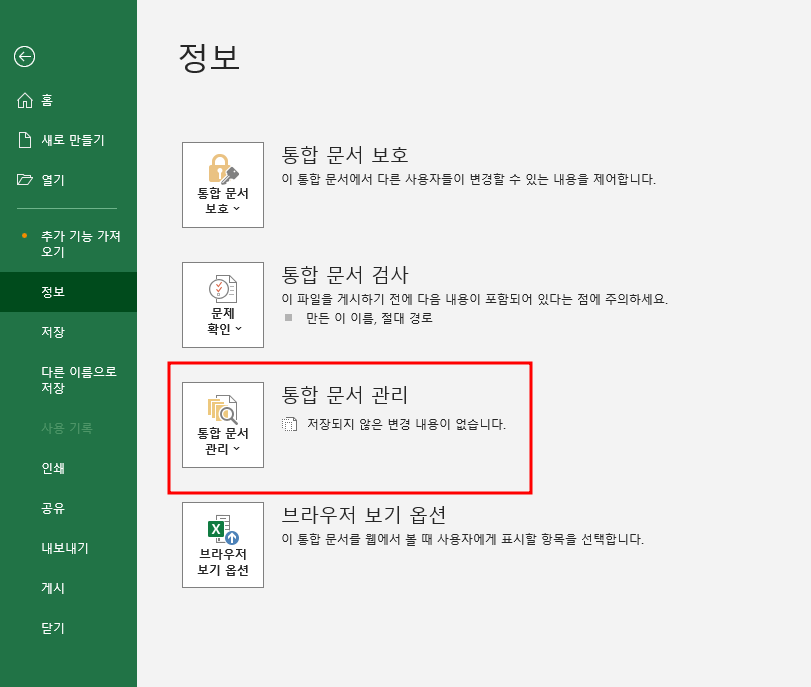
Task: Click the 내보내기 export option
Action: [60, 548]
